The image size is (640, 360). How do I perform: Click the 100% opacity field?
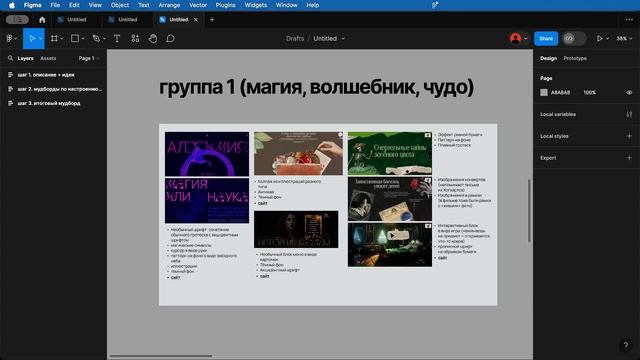pyautogui.click(x=589, y=93)
